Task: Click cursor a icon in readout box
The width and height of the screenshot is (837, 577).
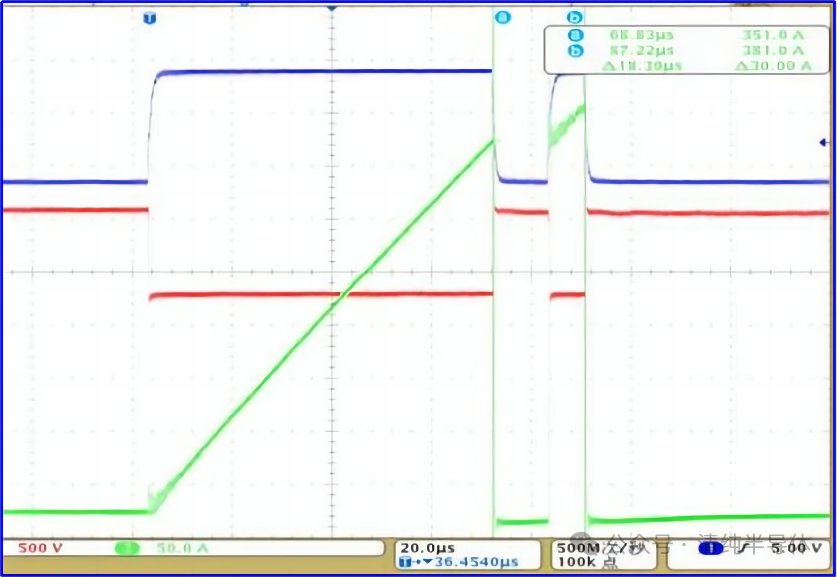Action: (574, 36)
